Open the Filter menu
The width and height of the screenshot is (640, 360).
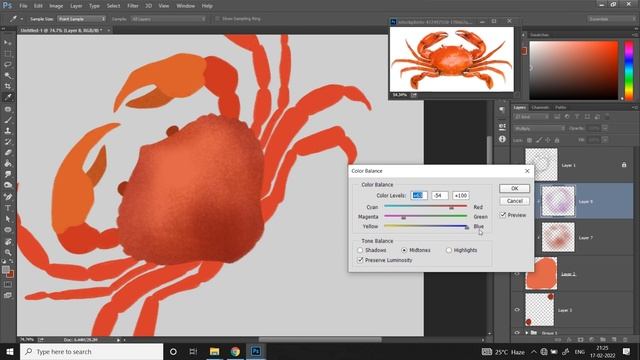[x=133, y=6]
